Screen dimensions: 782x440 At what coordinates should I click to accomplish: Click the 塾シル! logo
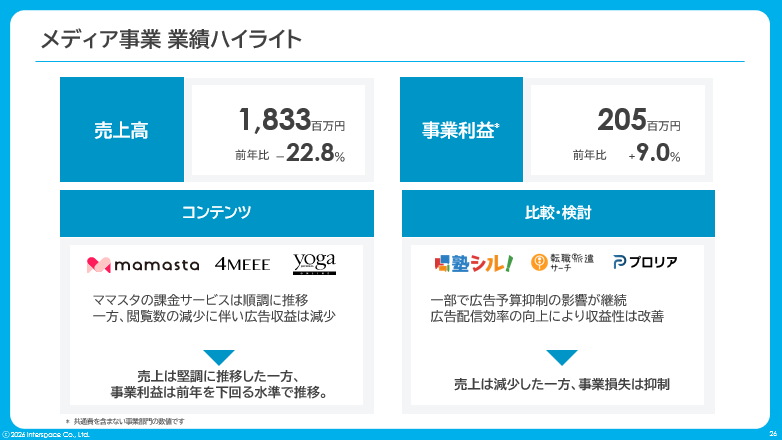473,263
